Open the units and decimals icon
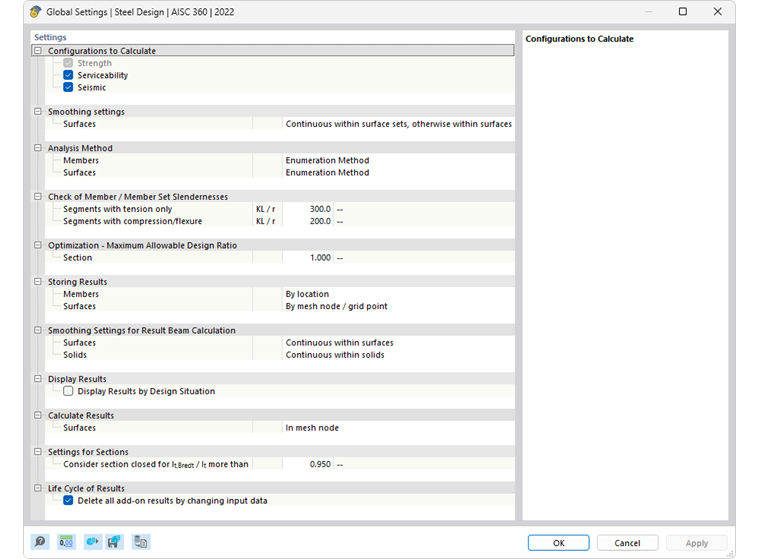Screen dimensions: 760x559 [66, 542]
